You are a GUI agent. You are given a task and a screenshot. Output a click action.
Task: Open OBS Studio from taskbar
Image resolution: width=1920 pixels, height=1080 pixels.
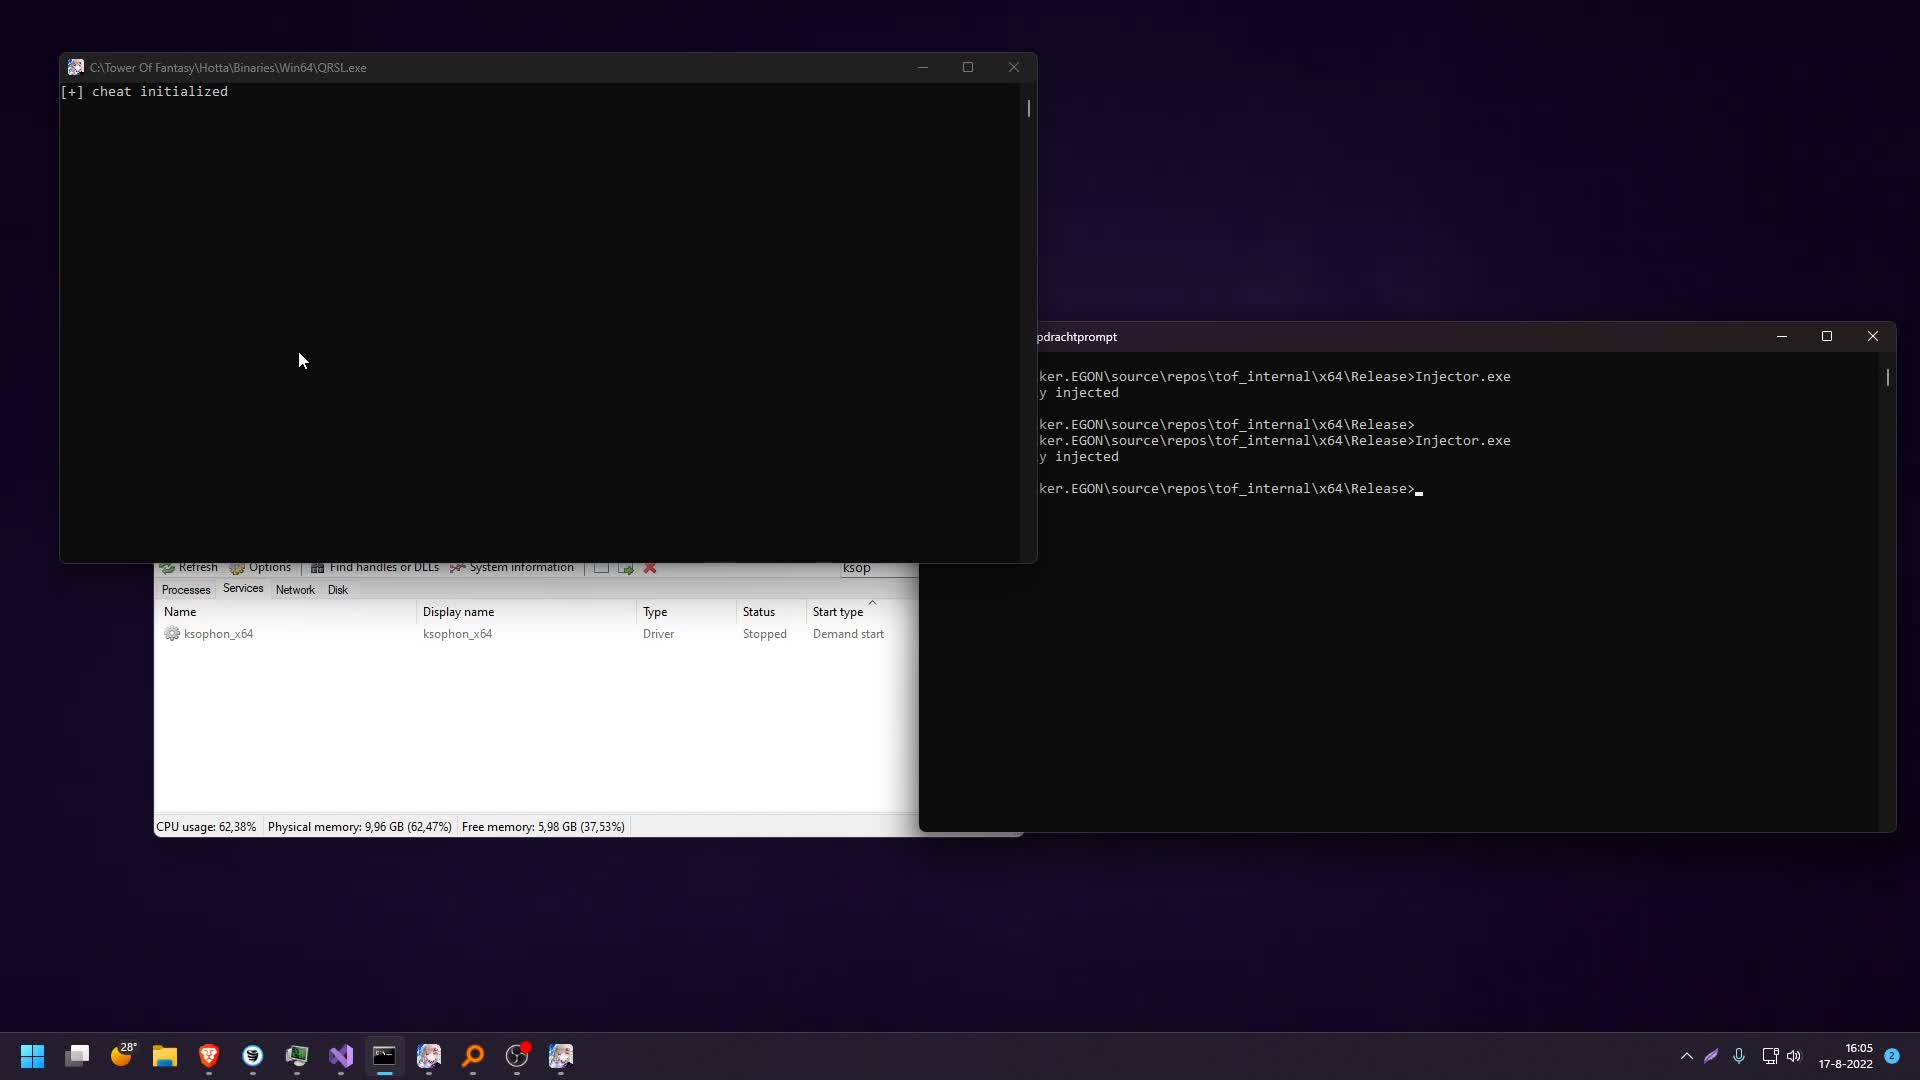pyautogui.click(x=517, y=1056)
